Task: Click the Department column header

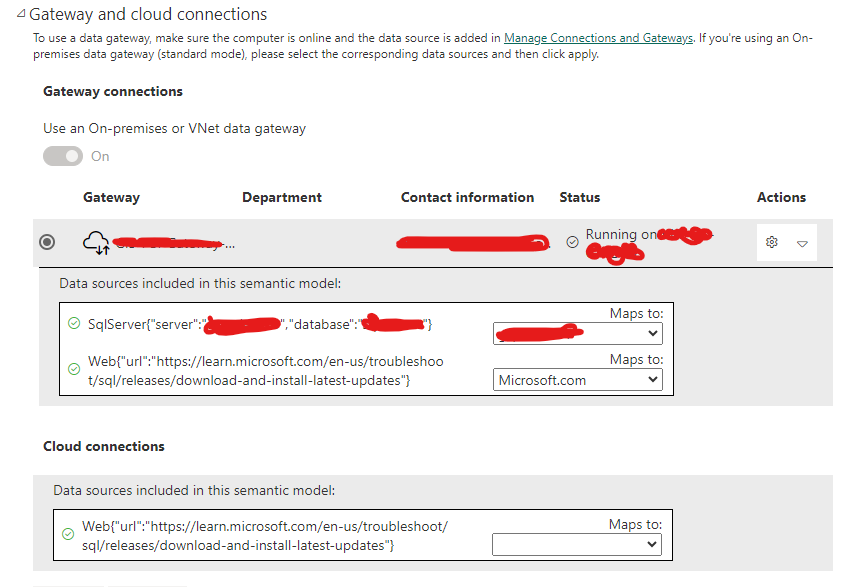Action: pos(282,197)
